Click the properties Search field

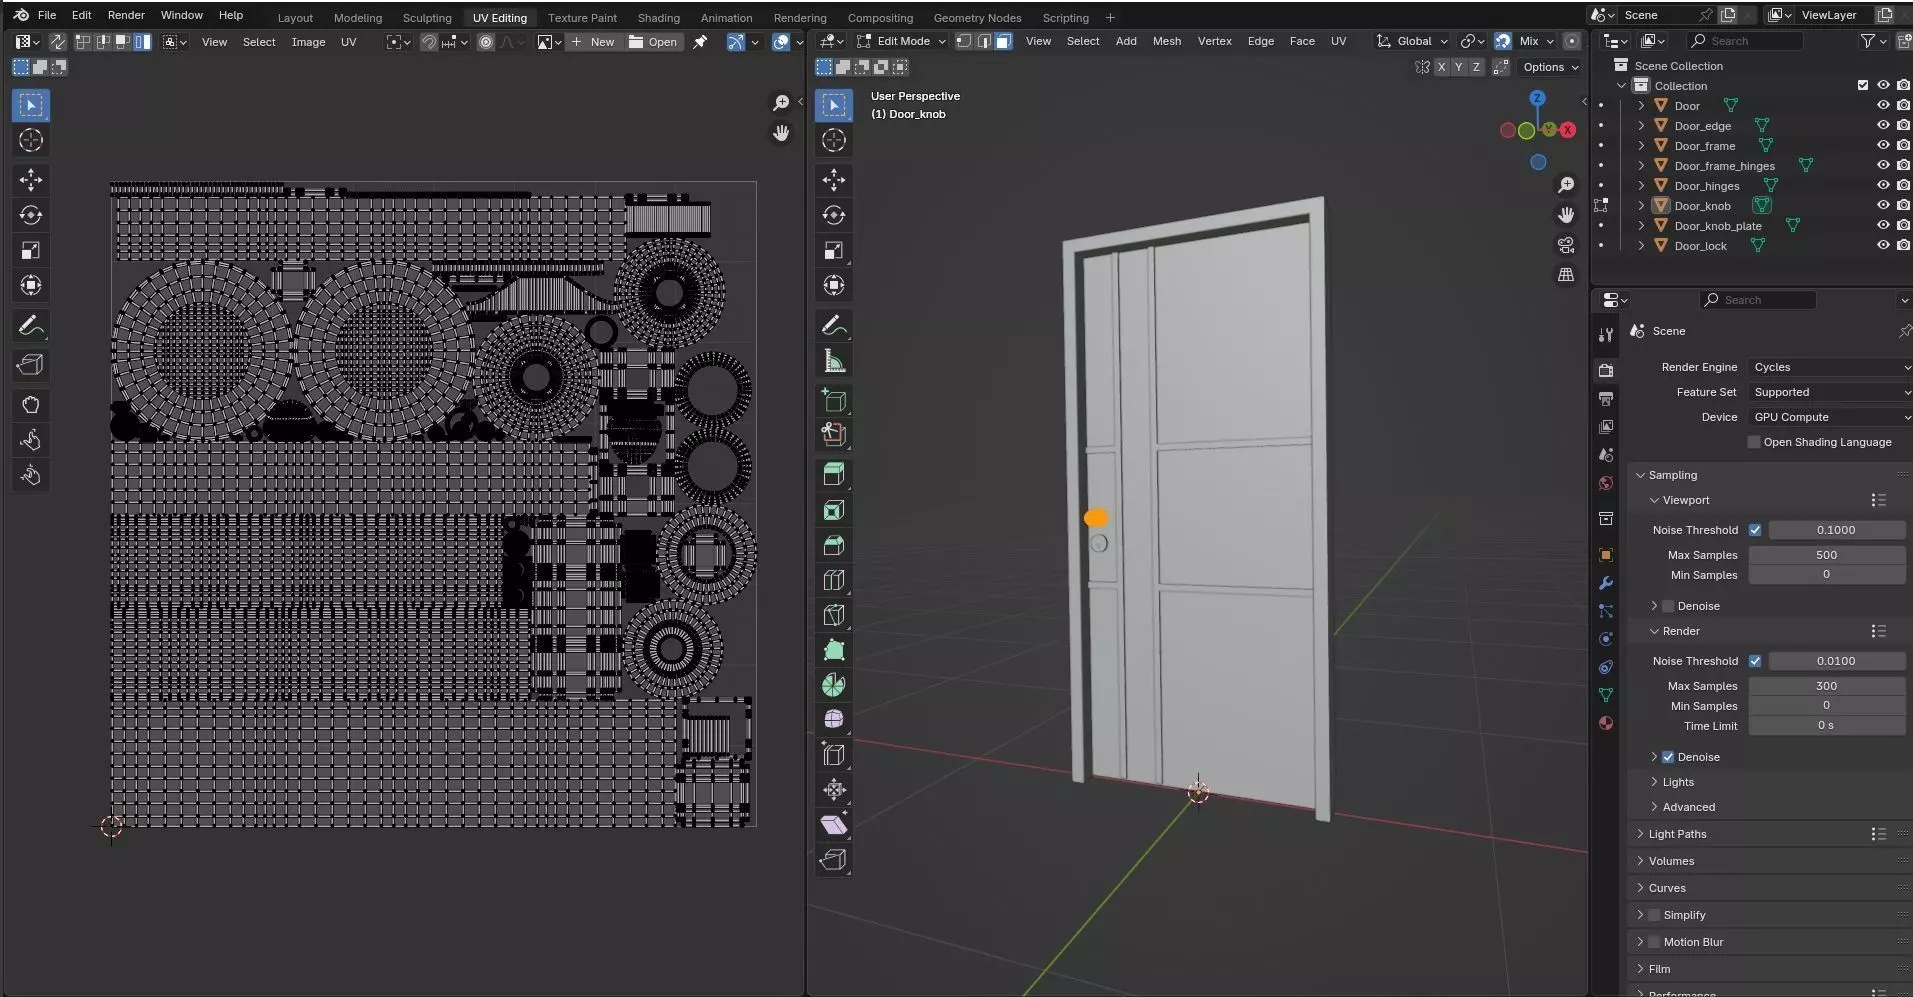point(1757,300)
